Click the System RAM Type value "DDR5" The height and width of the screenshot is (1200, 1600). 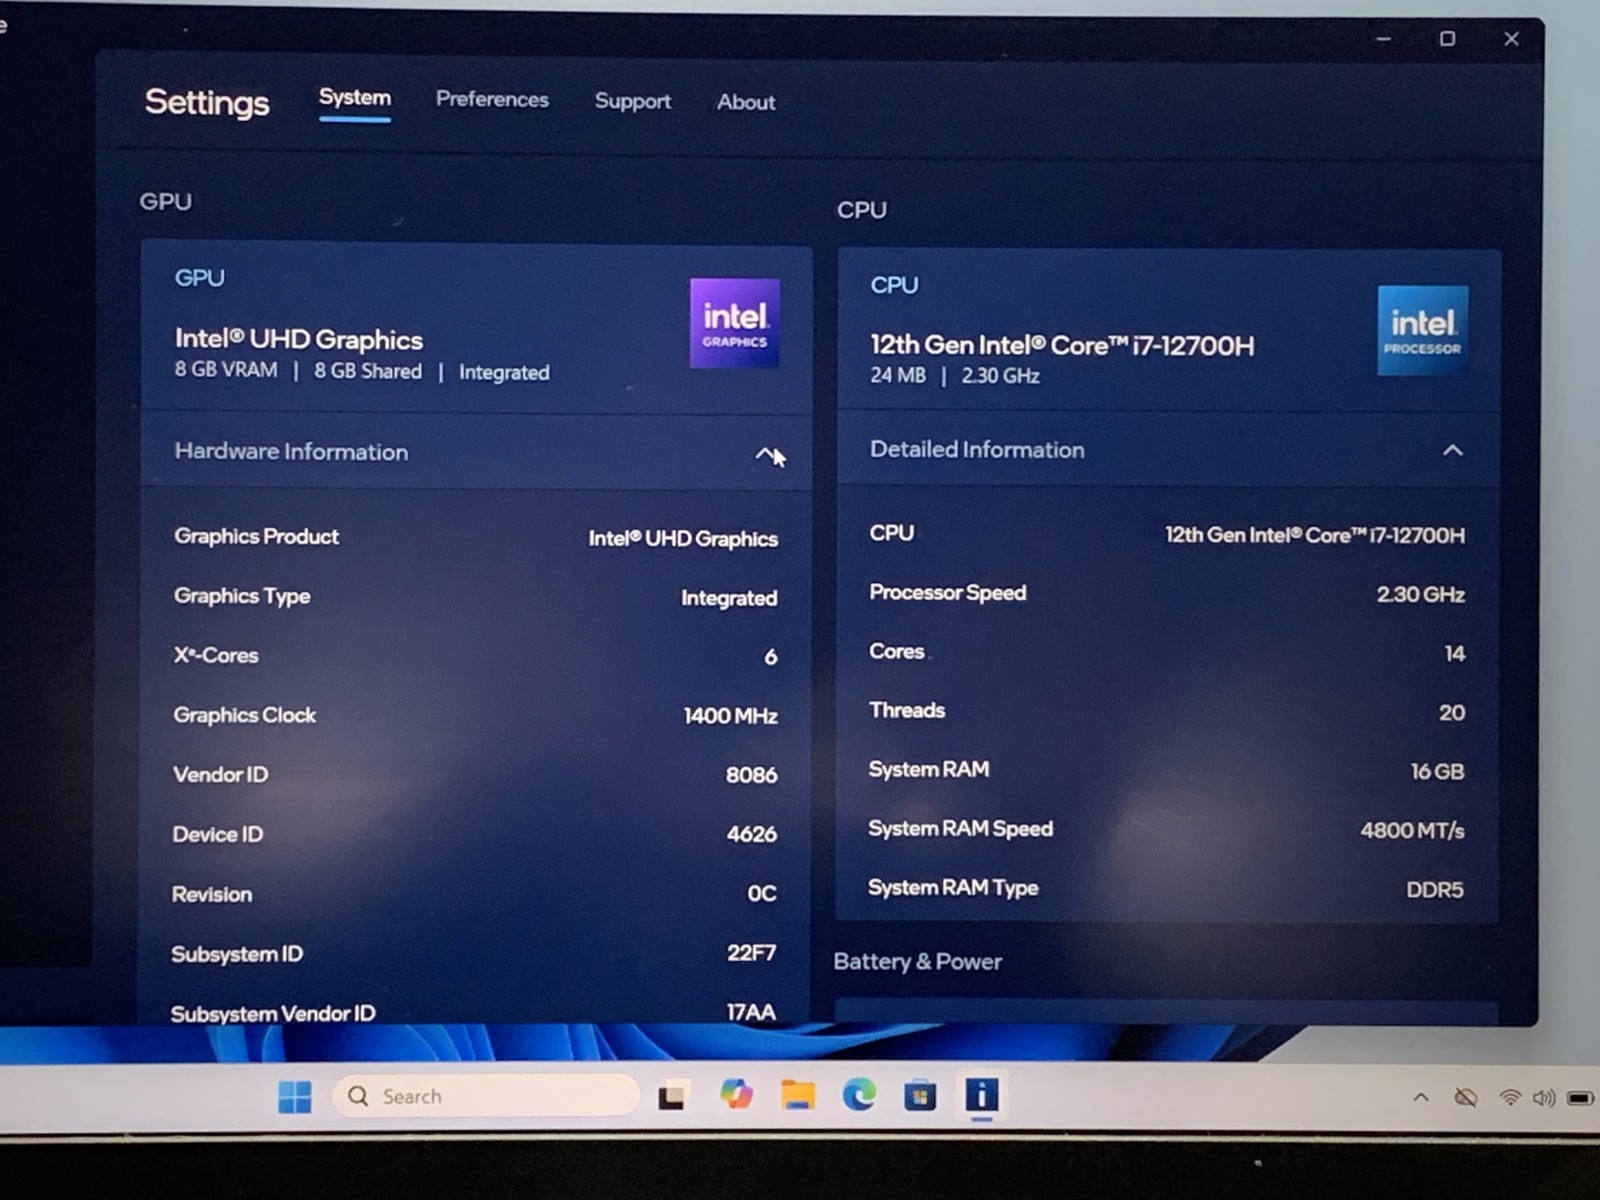[1435, 890]
